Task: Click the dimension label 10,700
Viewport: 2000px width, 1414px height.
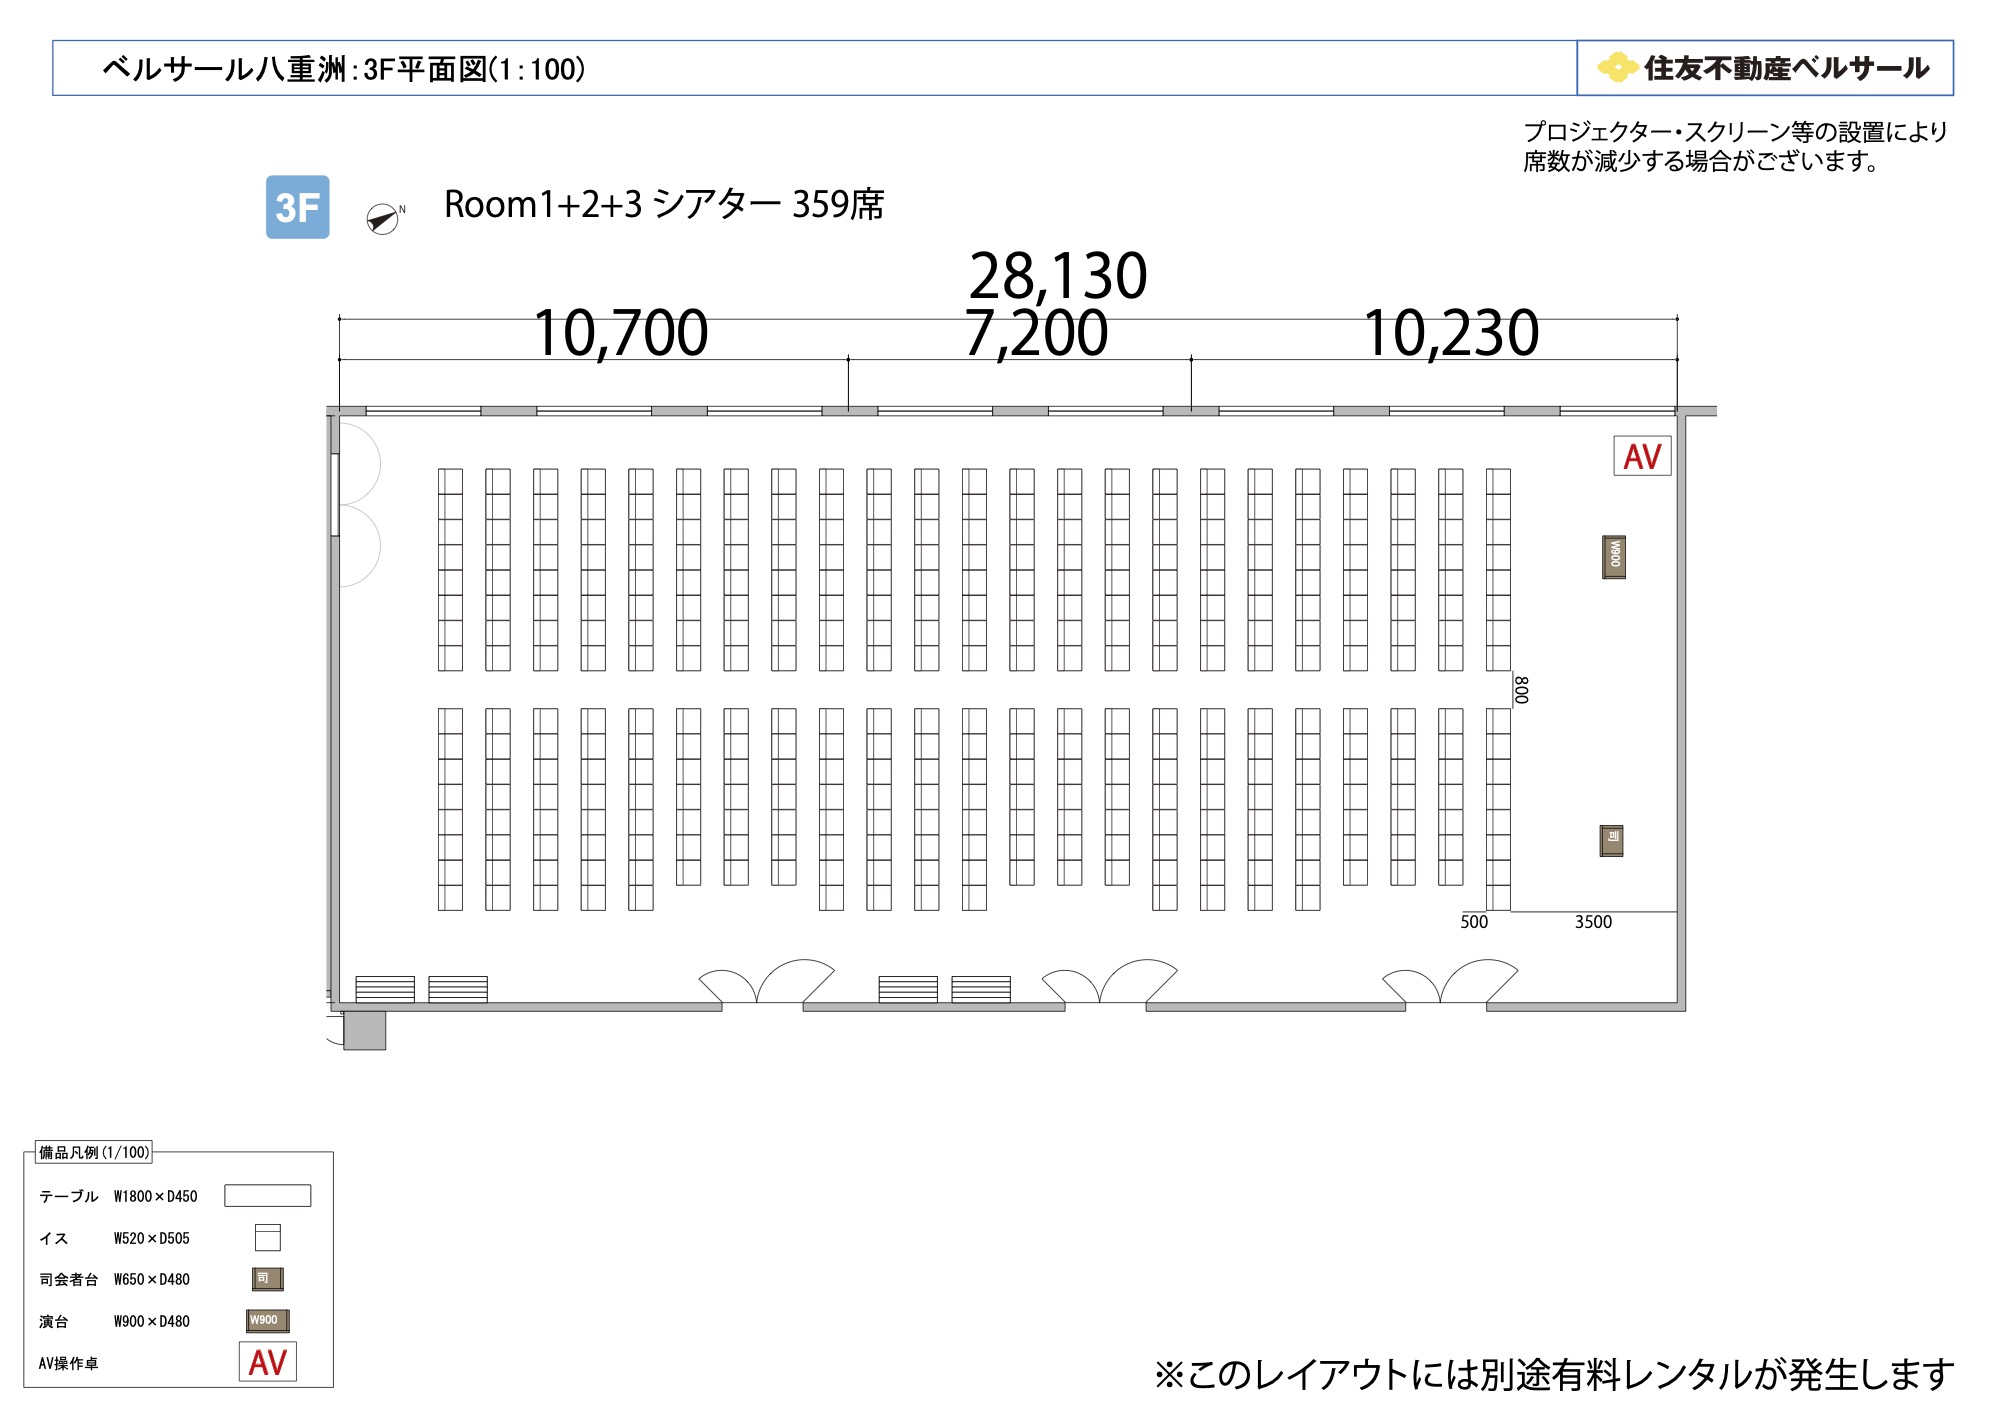Action: coord(620,333)
